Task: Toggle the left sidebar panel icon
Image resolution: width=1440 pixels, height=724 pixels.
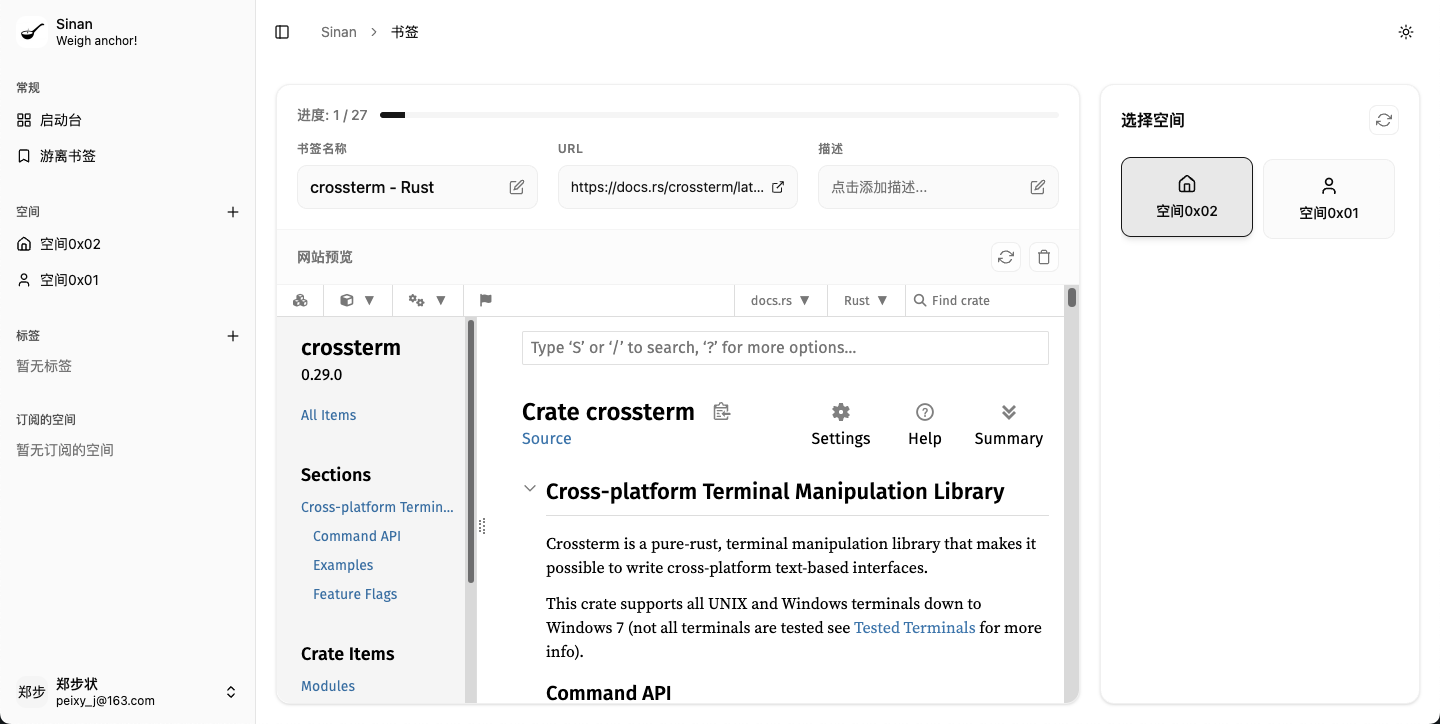Action: tap(282, 32)
